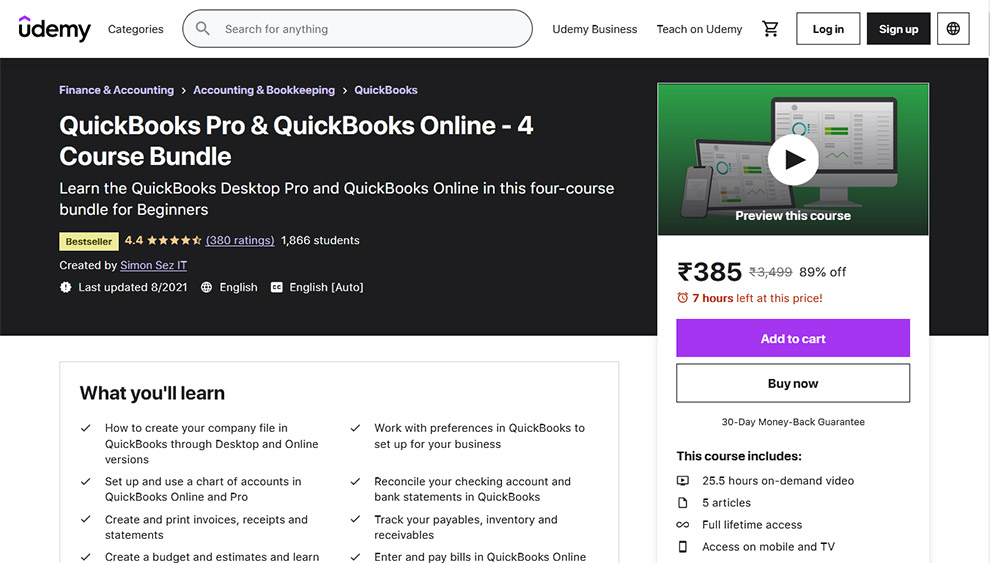Screen dimensions: 990x563
Task: Click the 'Preview this course' caption
Action: [x=793, y=216]
